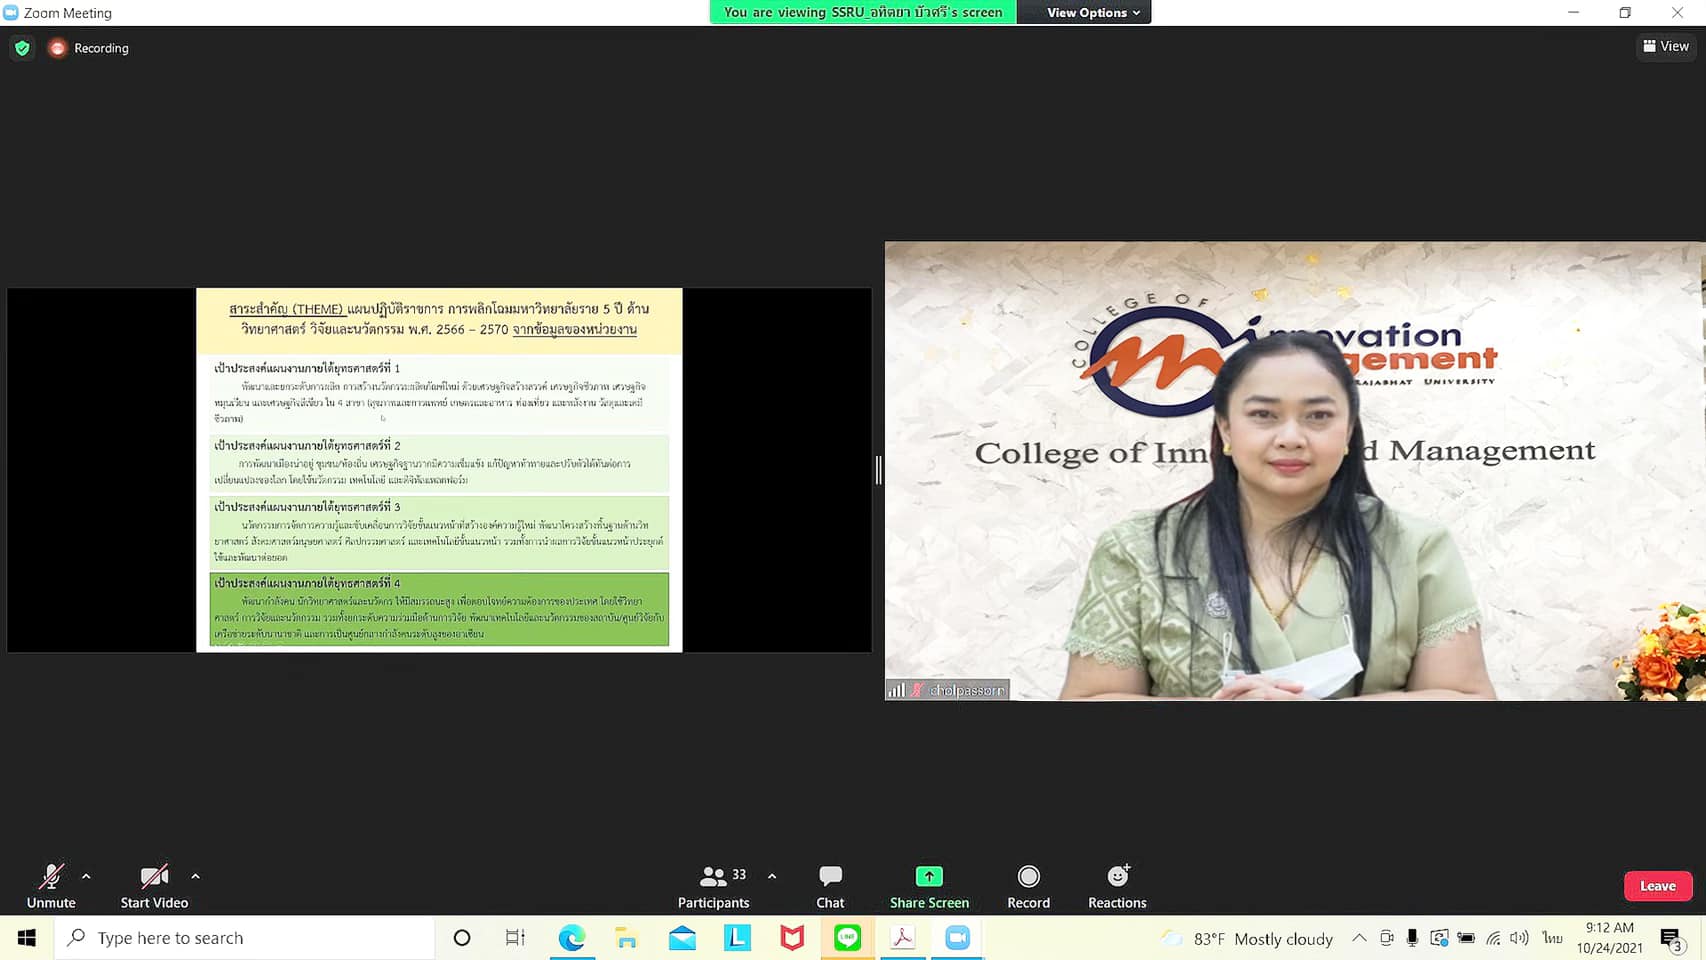Open the Reactions menu

(x=1117, y=886)
